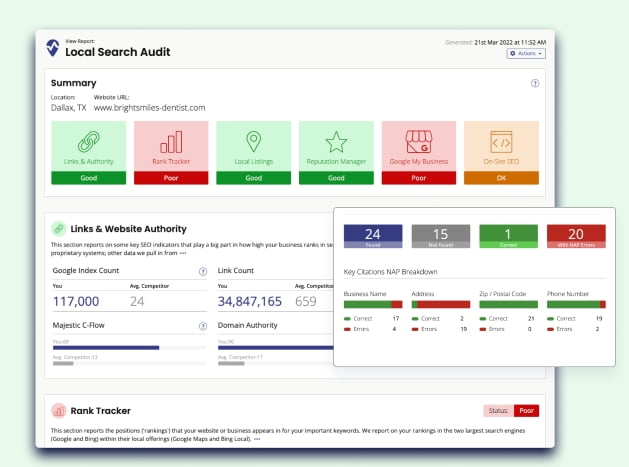
Task: Click the help icon beside Google Index Count
Action: [203, 271]
